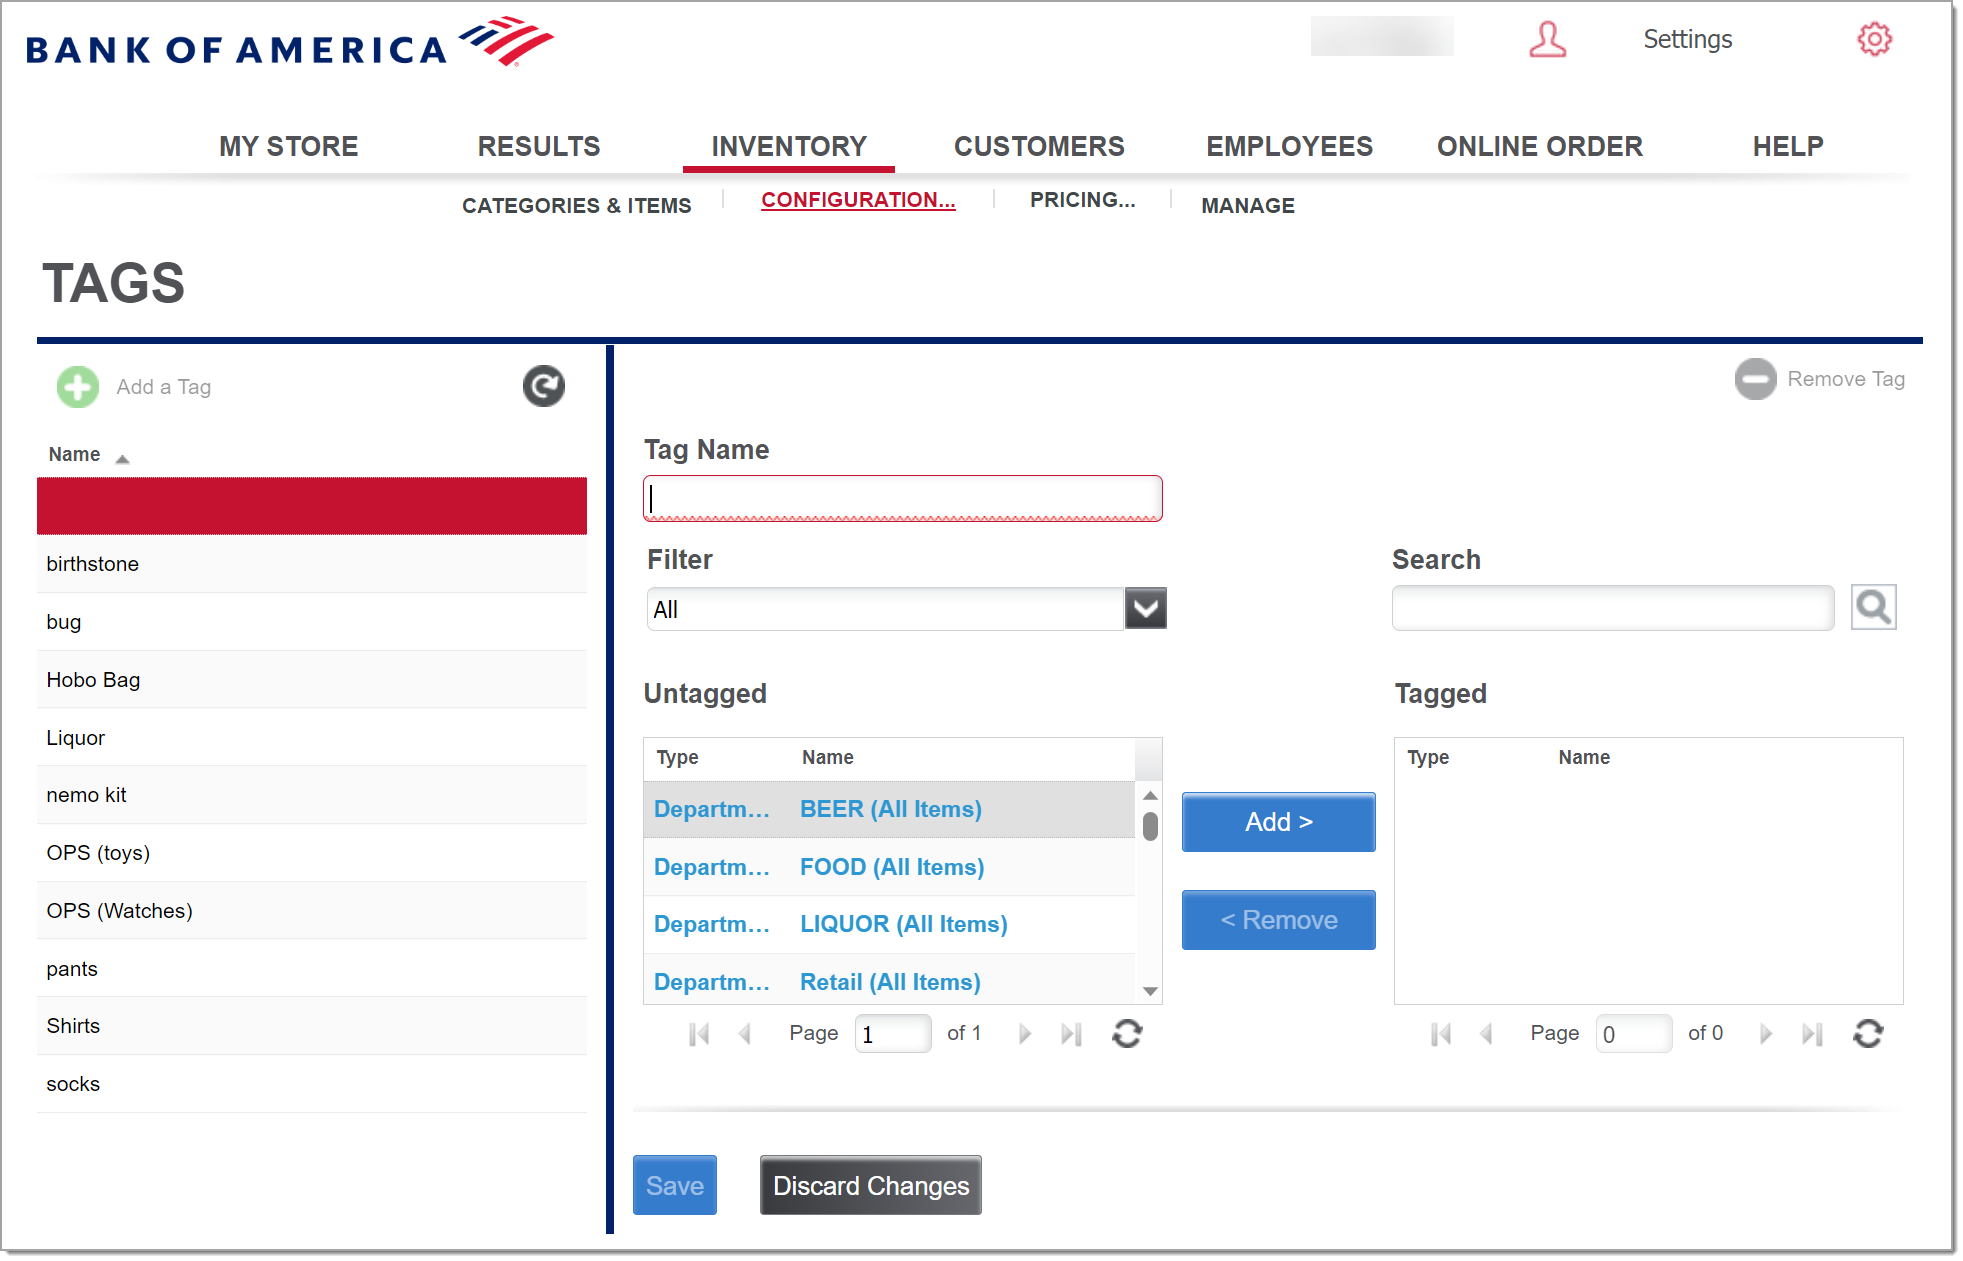Click the search magnifier icon

(x=1873, y=607)
